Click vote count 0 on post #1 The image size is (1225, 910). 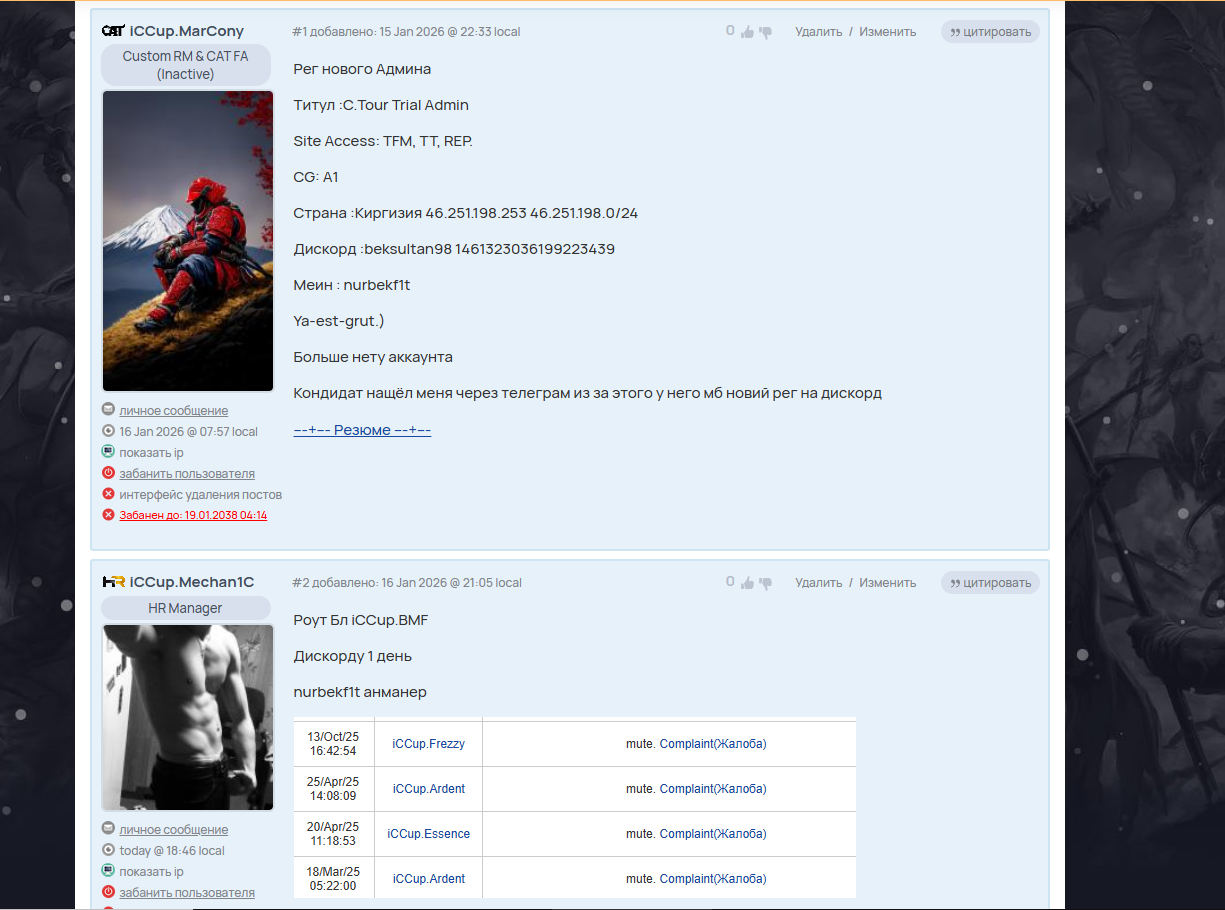pyautogui.click(x=731, y=31)
